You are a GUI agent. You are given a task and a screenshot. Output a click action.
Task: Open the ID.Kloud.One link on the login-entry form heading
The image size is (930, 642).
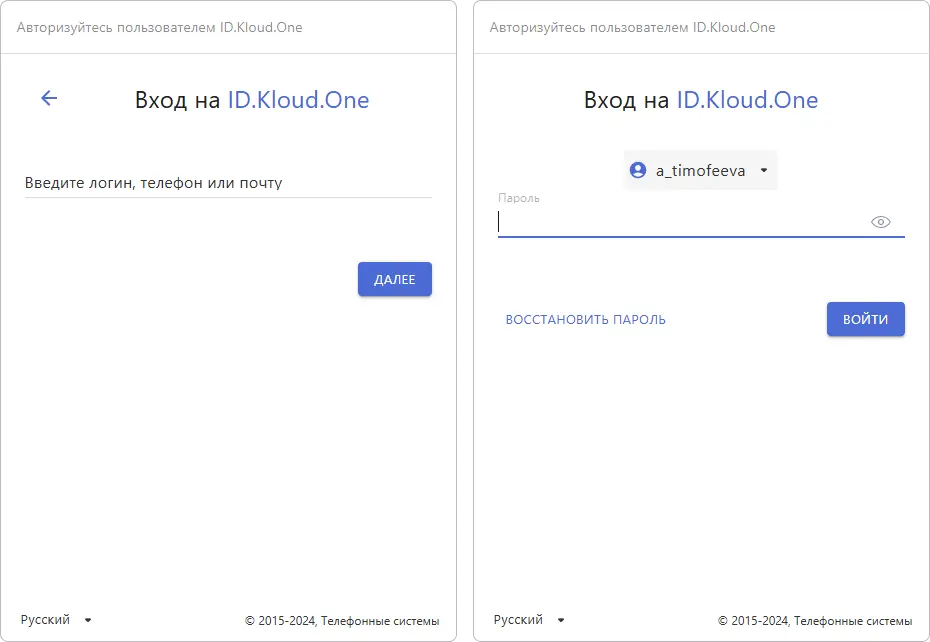click(x=298, y=100)
